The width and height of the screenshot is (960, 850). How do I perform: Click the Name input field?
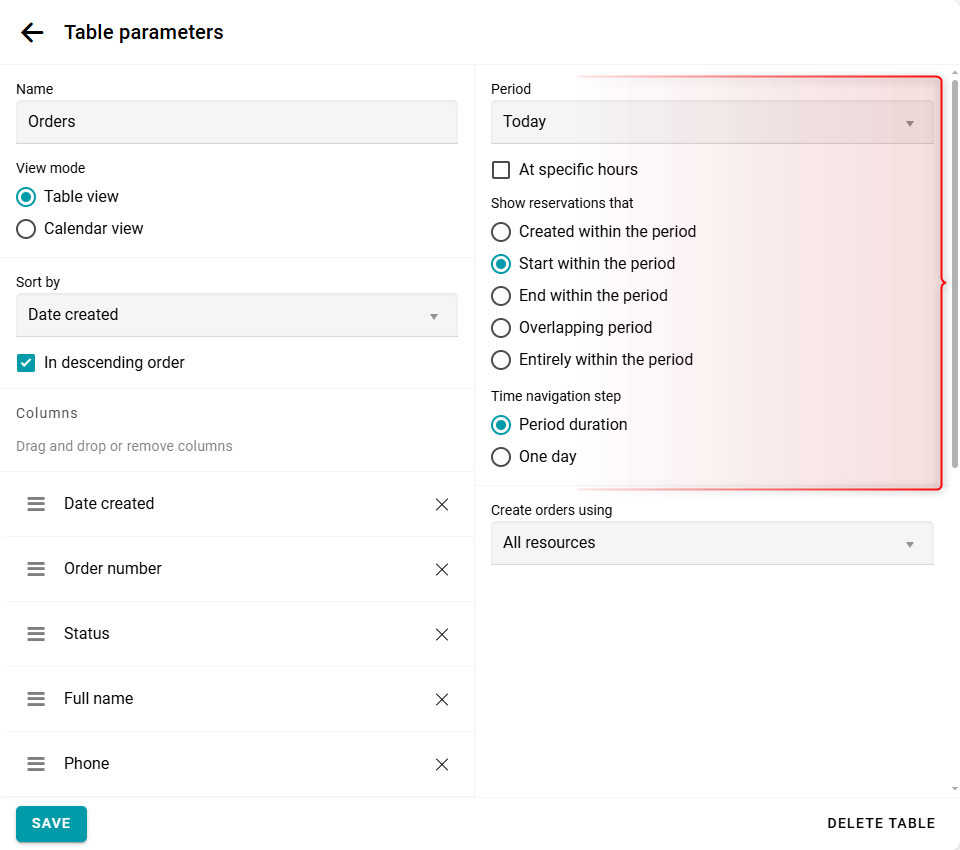(236, 122)
